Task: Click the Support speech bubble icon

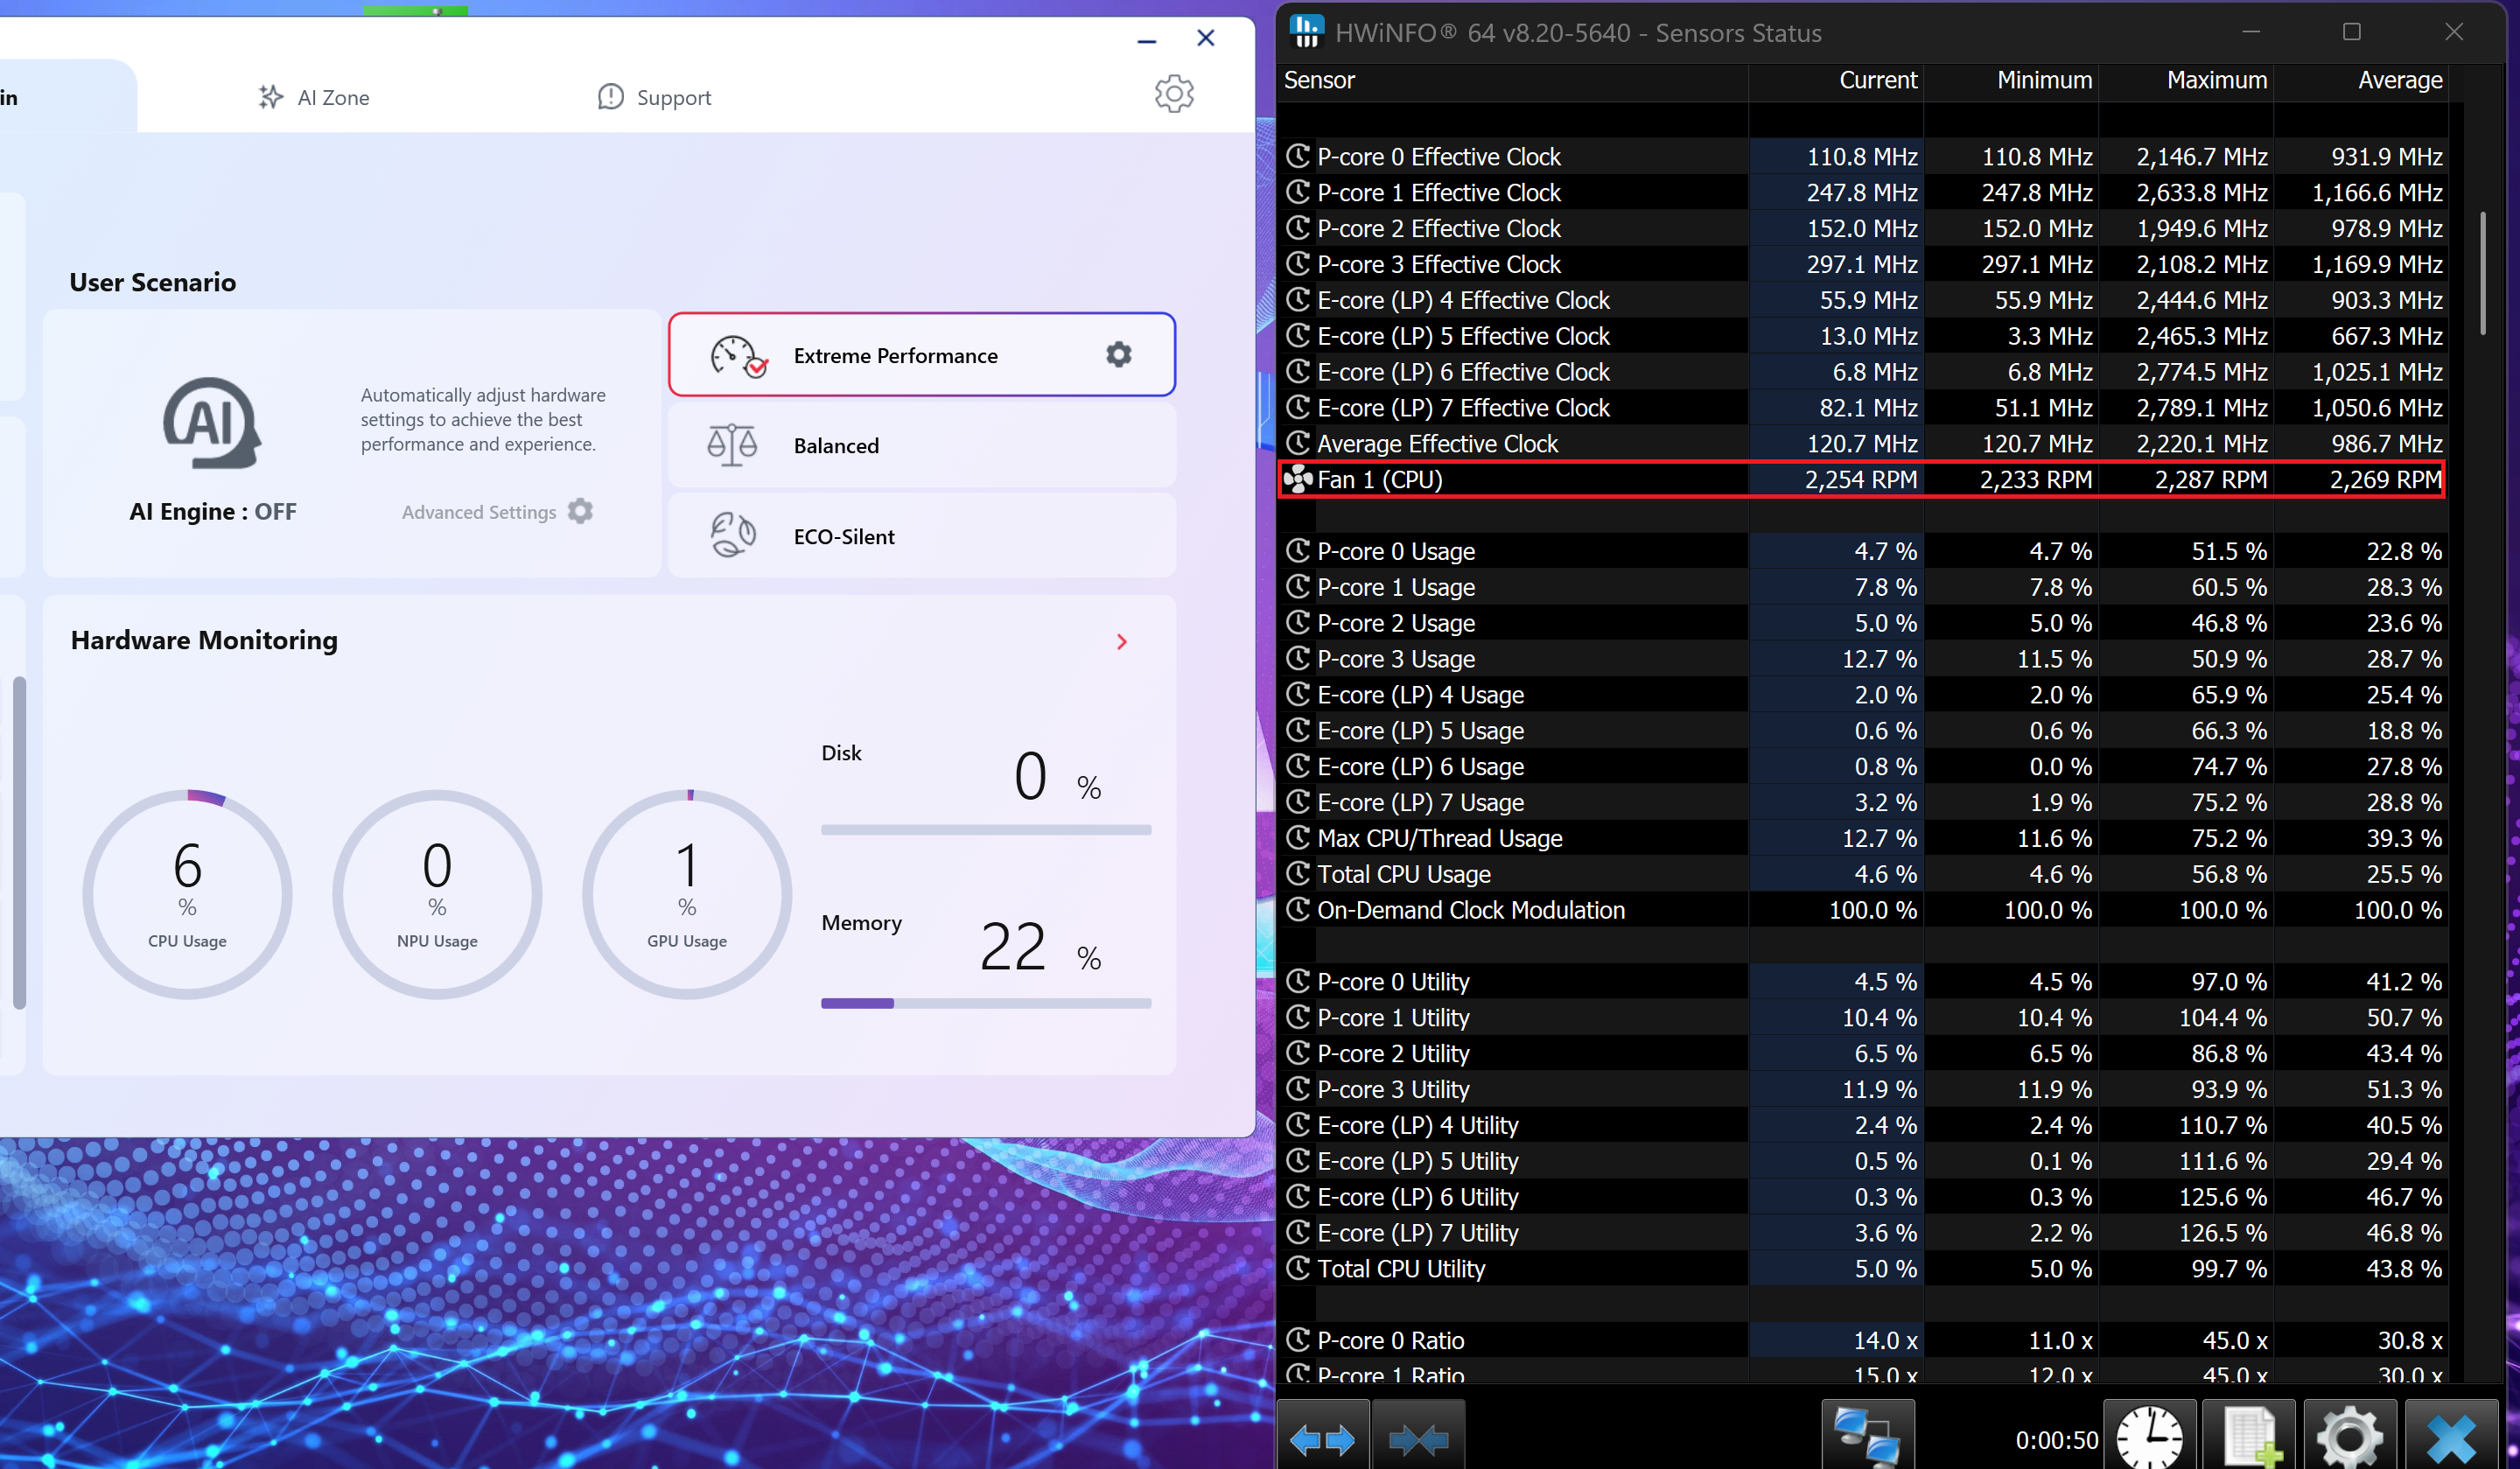Action: pos(610,97)
